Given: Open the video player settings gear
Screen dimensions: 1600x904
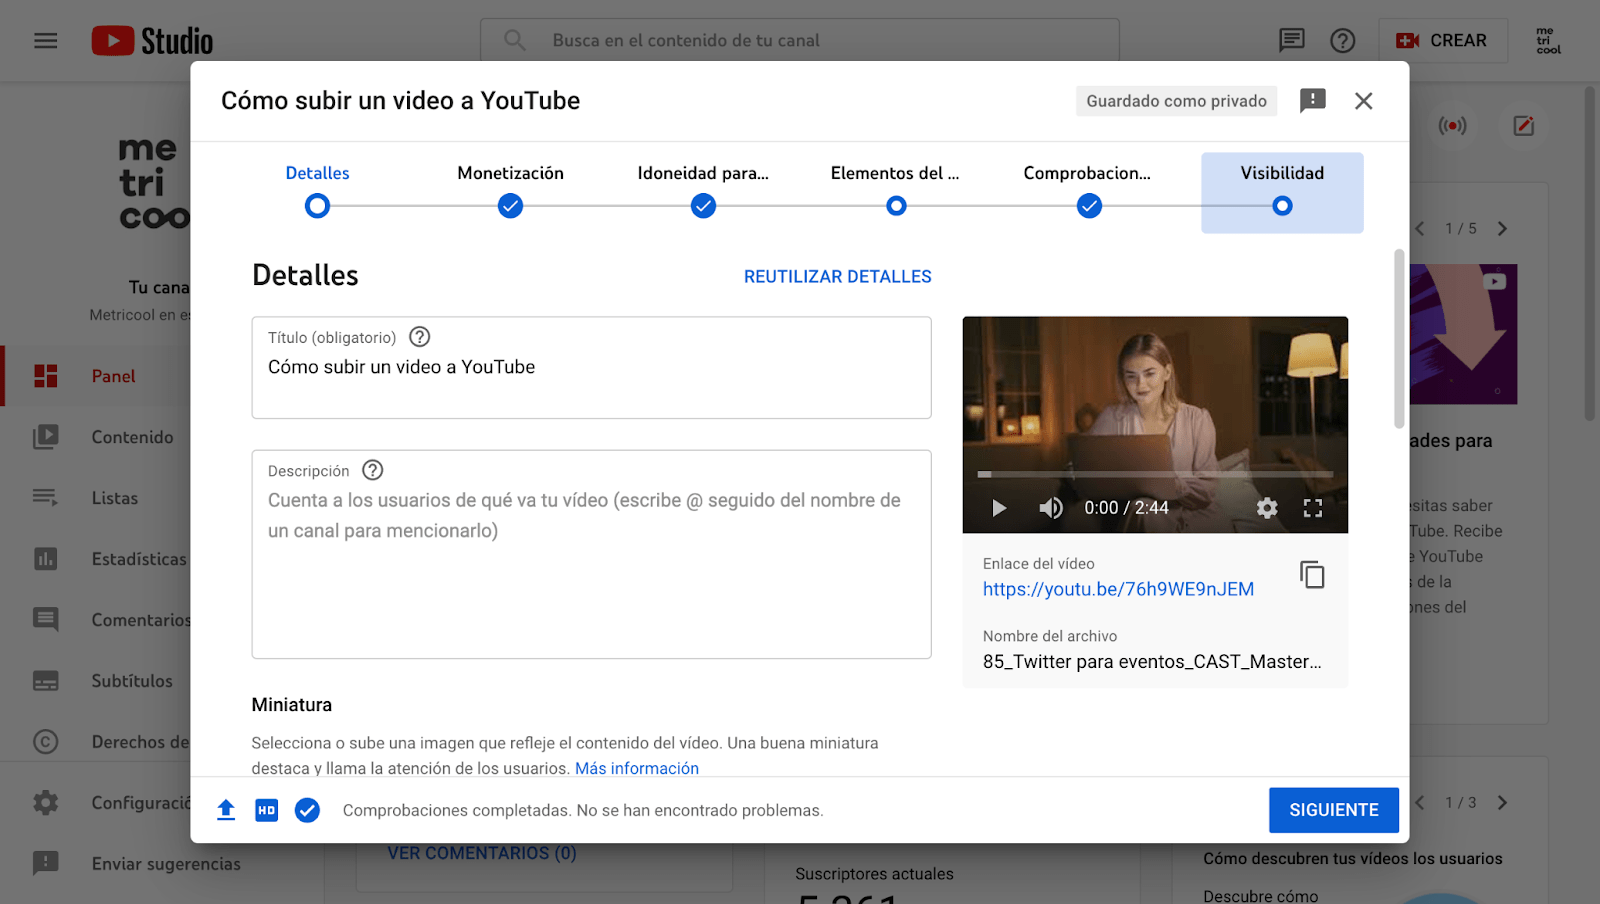Looking at the screenshot, I should [1266, 508].
